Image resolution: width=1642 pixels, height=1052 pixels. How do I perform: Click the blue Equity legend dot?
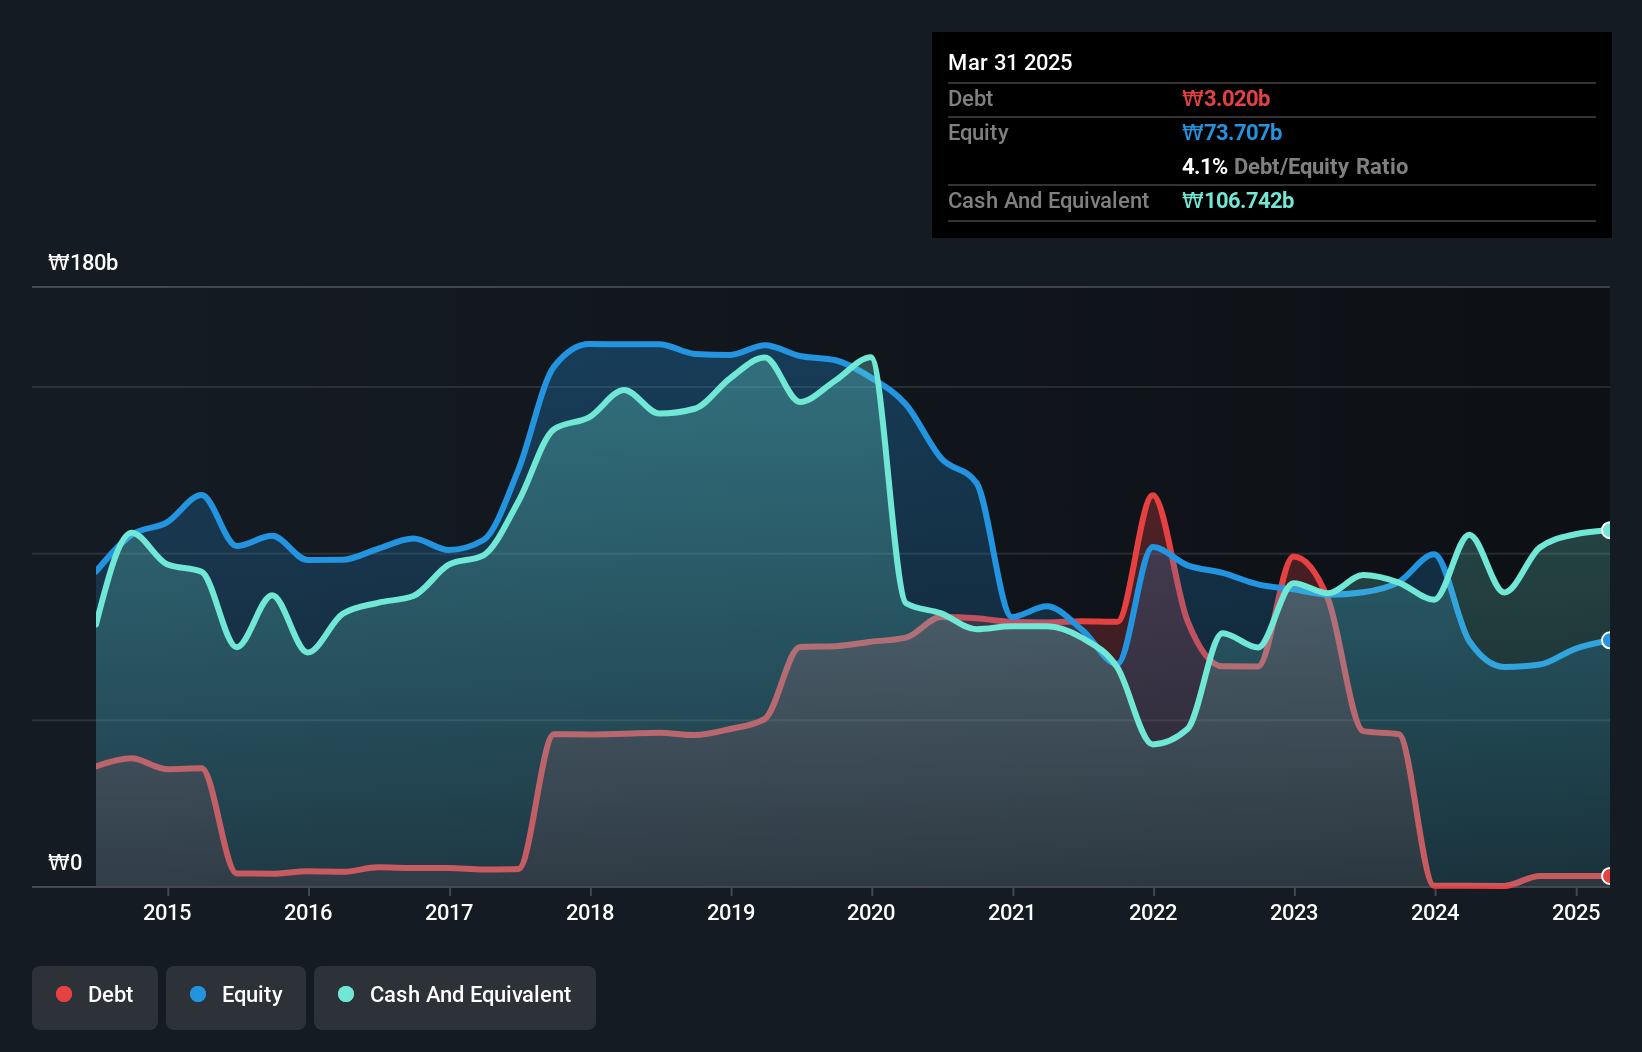(x=198, y=994)
